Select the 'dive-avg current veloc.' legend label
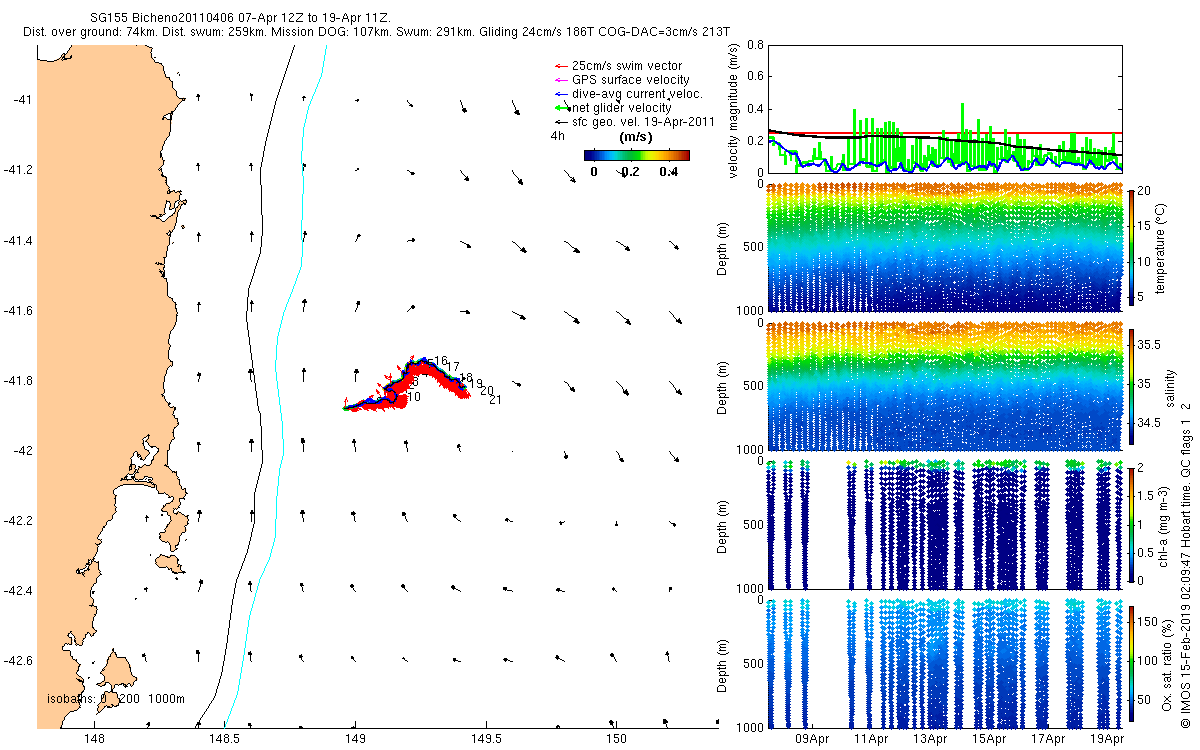1200x750 pixels. [x=637, y=94]
